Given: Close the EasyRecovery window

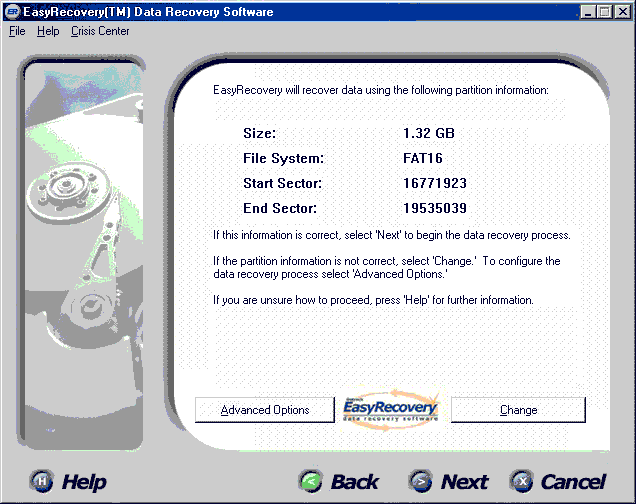Looking at the screenshot, I should tap(623, 12).
